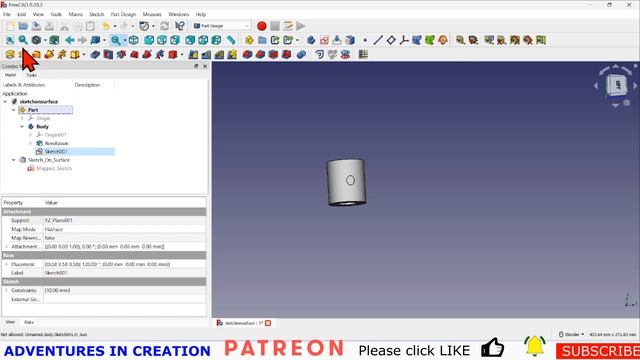Collapse the Sketch_On_Surface tree node
This screenshot has width=640, height=360.
click(x=13, y=160)
